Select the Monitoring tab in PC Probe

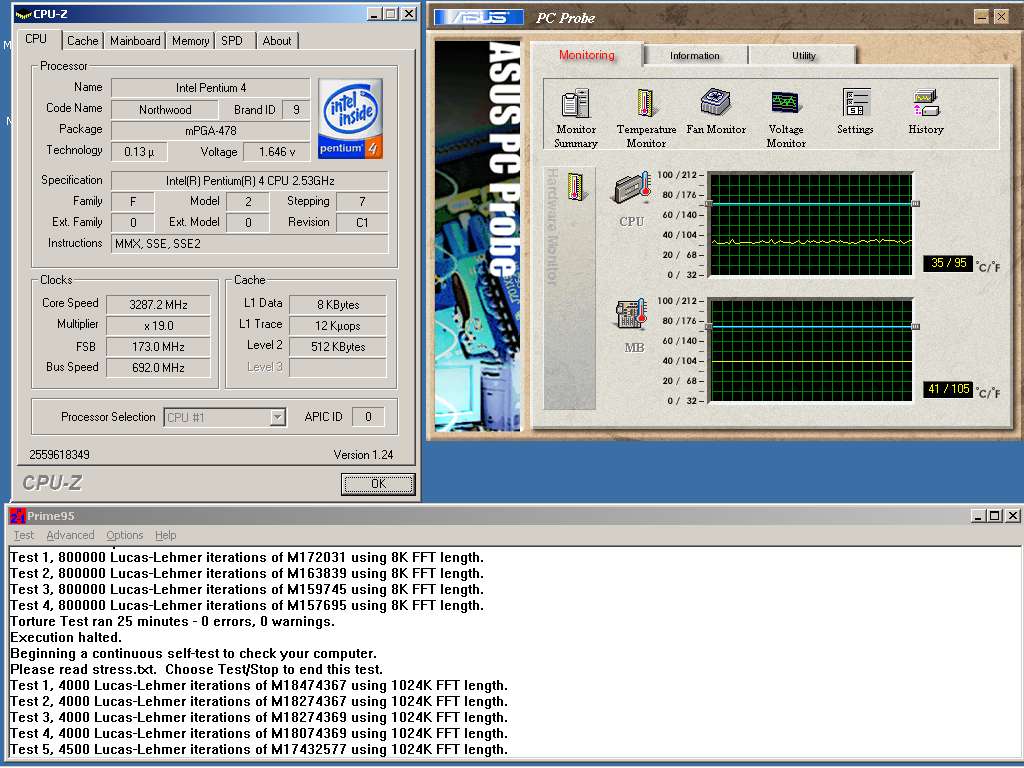[586, 55]
